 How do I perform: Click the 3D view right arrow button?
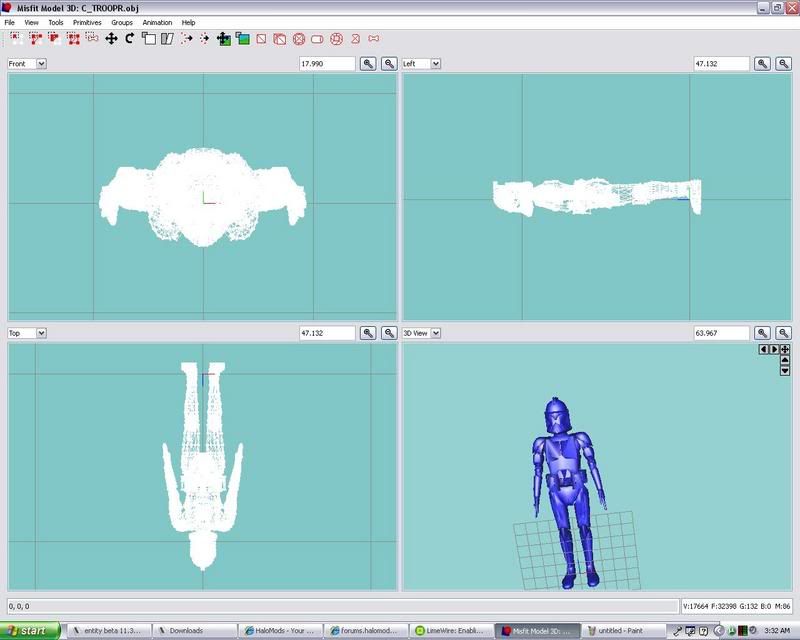pos(774,349)
